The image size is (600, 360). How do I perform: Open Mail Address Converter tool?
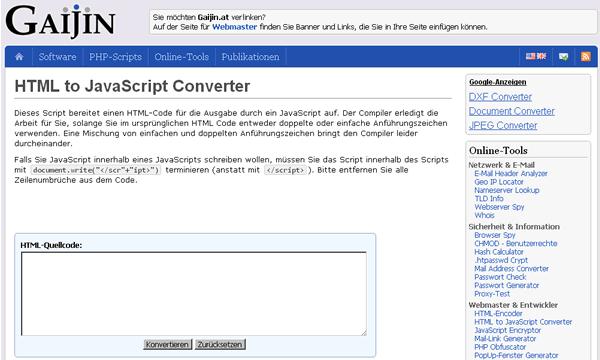pyautogui.click(x=511, y=269)
